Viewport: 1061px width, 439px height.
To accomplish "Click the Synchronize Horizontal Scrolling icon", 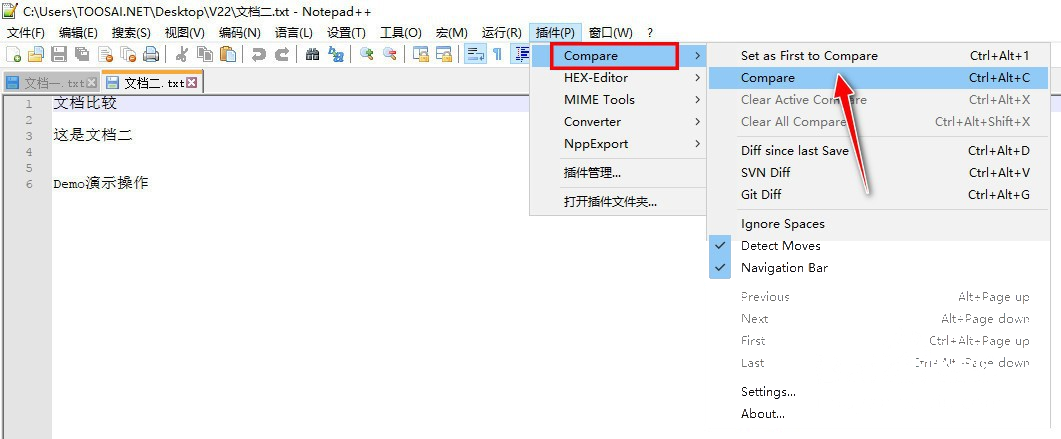I will click(x=444, y=54).
